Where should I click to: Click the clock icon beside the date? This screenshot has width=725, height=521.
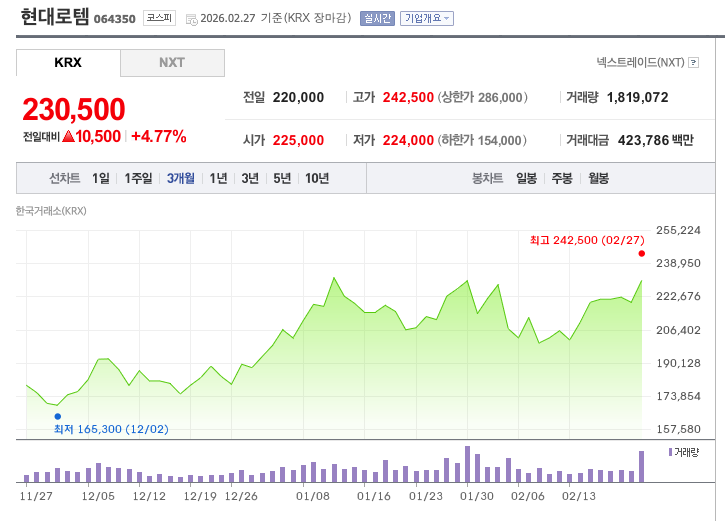coord(191,19)
